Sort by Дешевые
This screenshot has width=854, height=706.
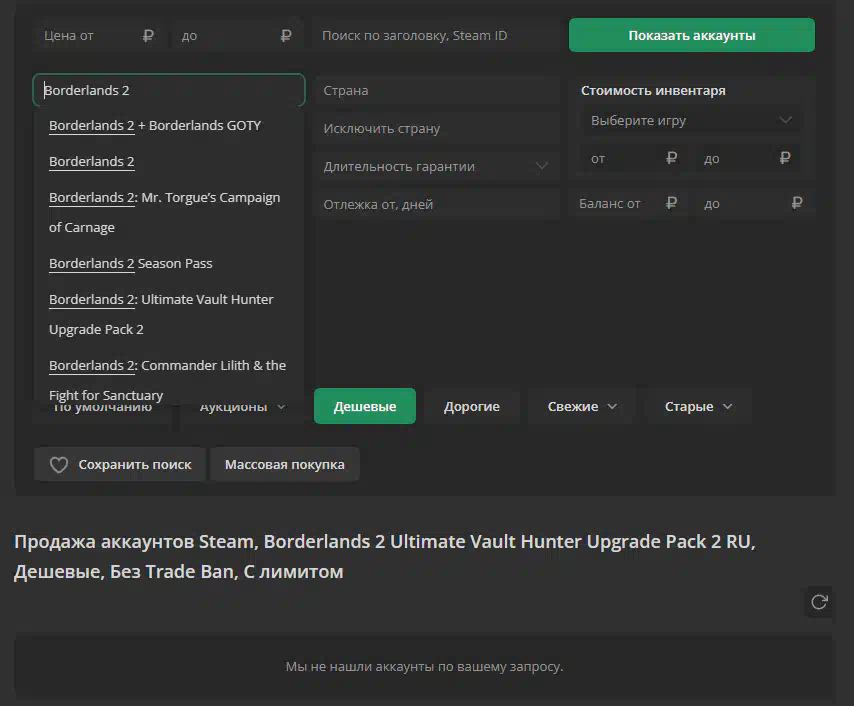(x=365, y=406)
